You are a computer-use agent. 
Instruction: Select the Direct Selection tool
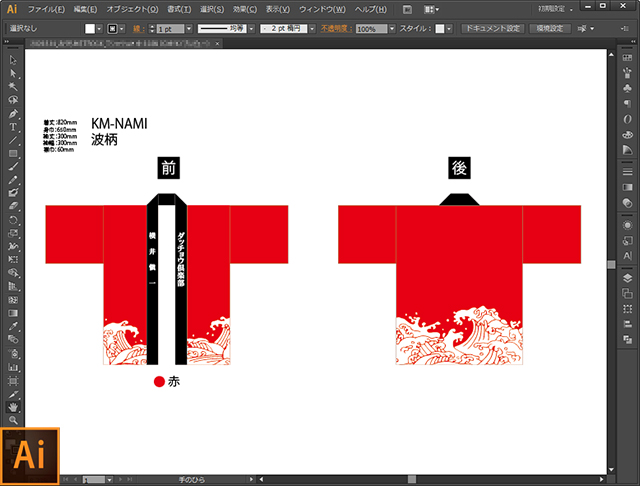pos(13,74)
